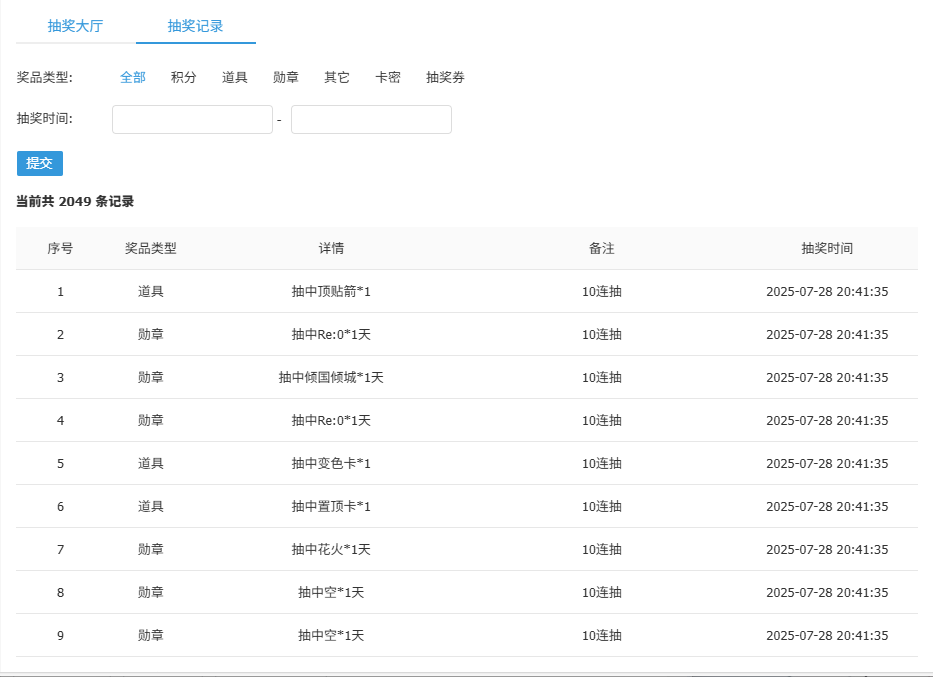Click the end date input field
Viewport: 933px width, 677px height.
pyautogui.click(x=371, y=119)
